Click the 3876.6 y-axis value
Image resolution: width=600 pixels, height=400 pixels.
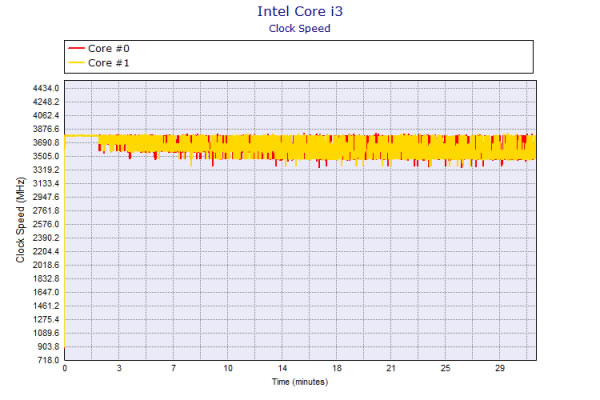pyautogui.click(x=46, y=129)
